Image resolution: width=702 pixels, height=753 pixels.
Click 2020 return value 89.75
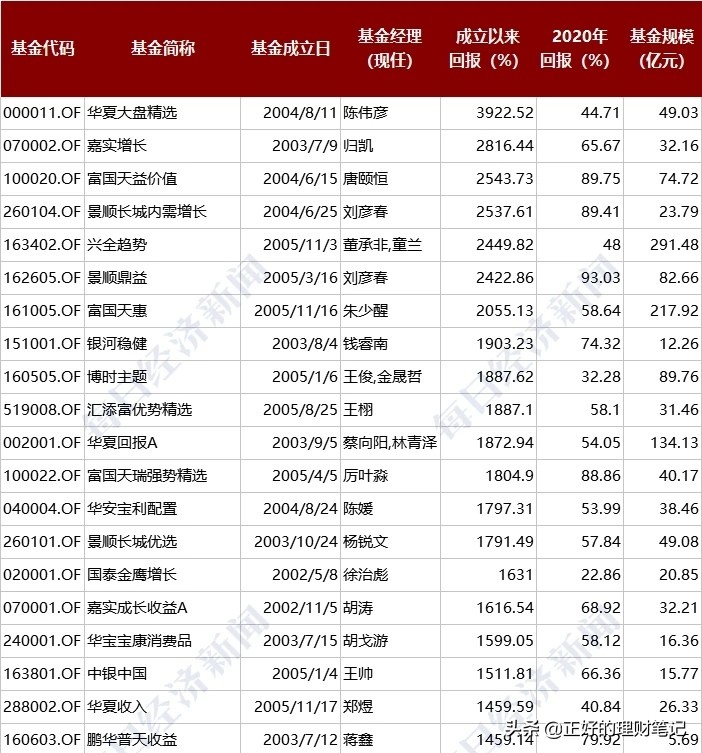(601, 179)
